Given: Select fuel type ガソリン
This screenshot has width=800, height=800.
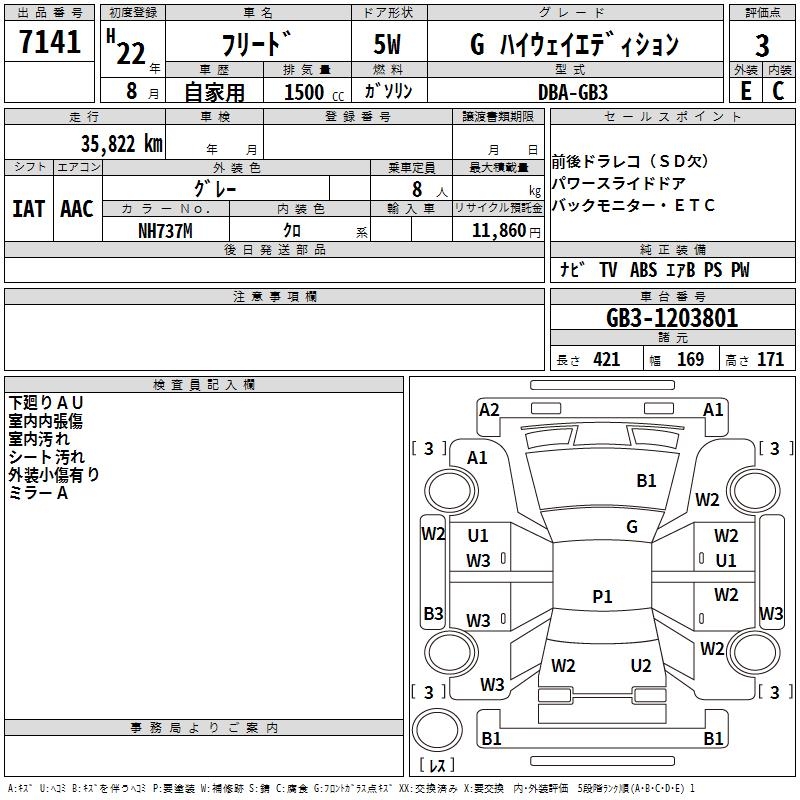Looking at the screenshot, I should 388,91.
